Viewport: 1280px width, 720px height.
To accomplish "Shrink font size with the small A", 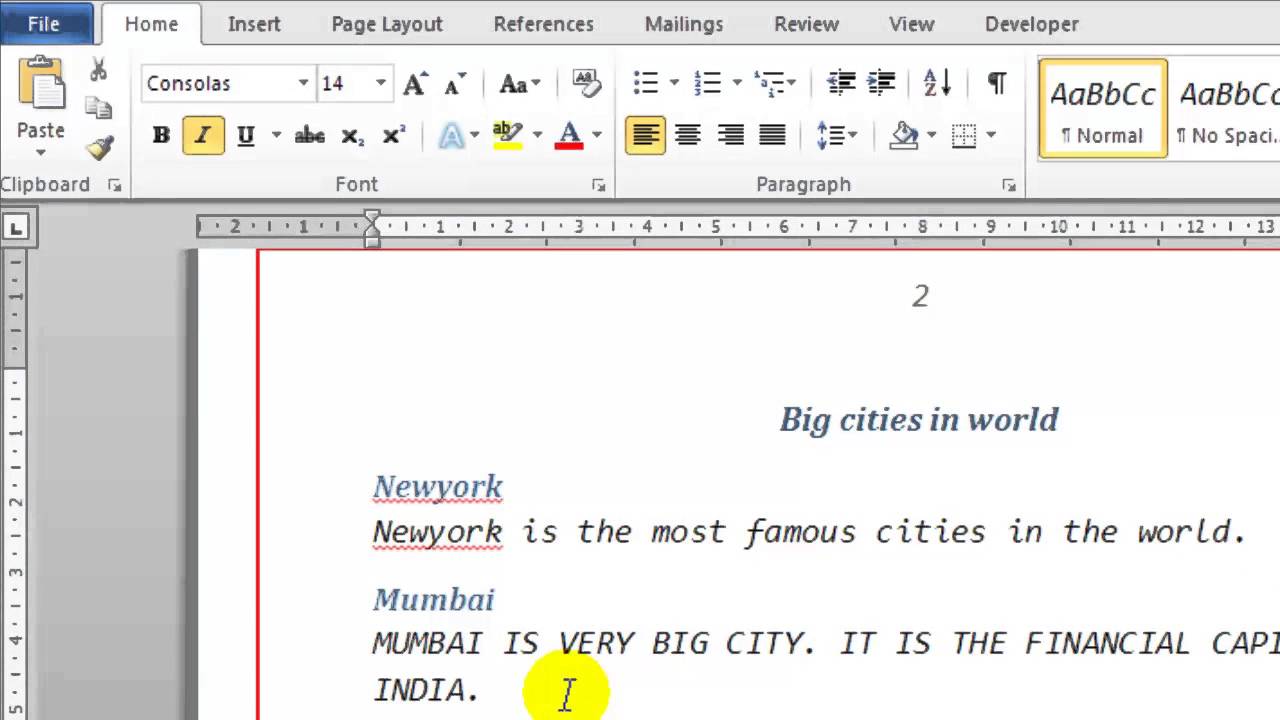I will click(x=455, y=84).
